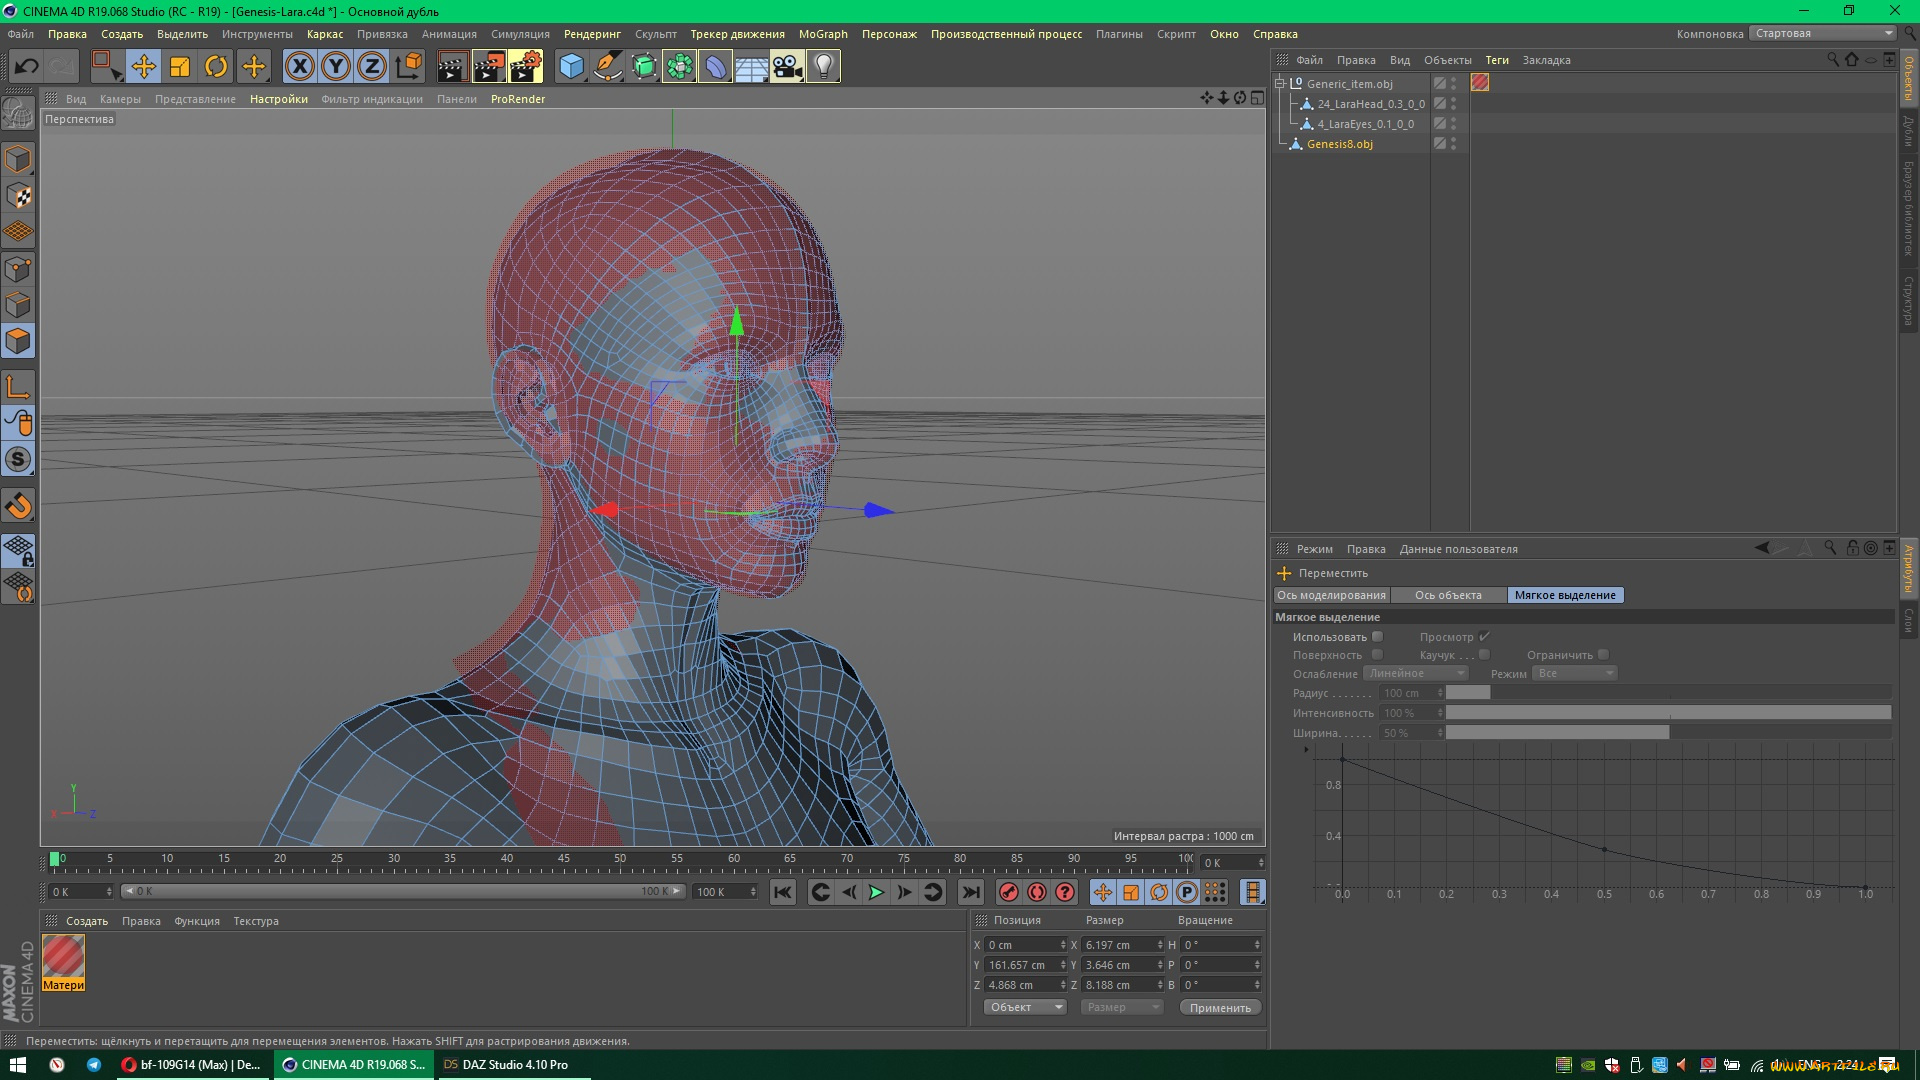Collapse the Generic_item.obj tree node
The height and width of the screenshot is (1080, 1920).
(x=1279, y=84)
